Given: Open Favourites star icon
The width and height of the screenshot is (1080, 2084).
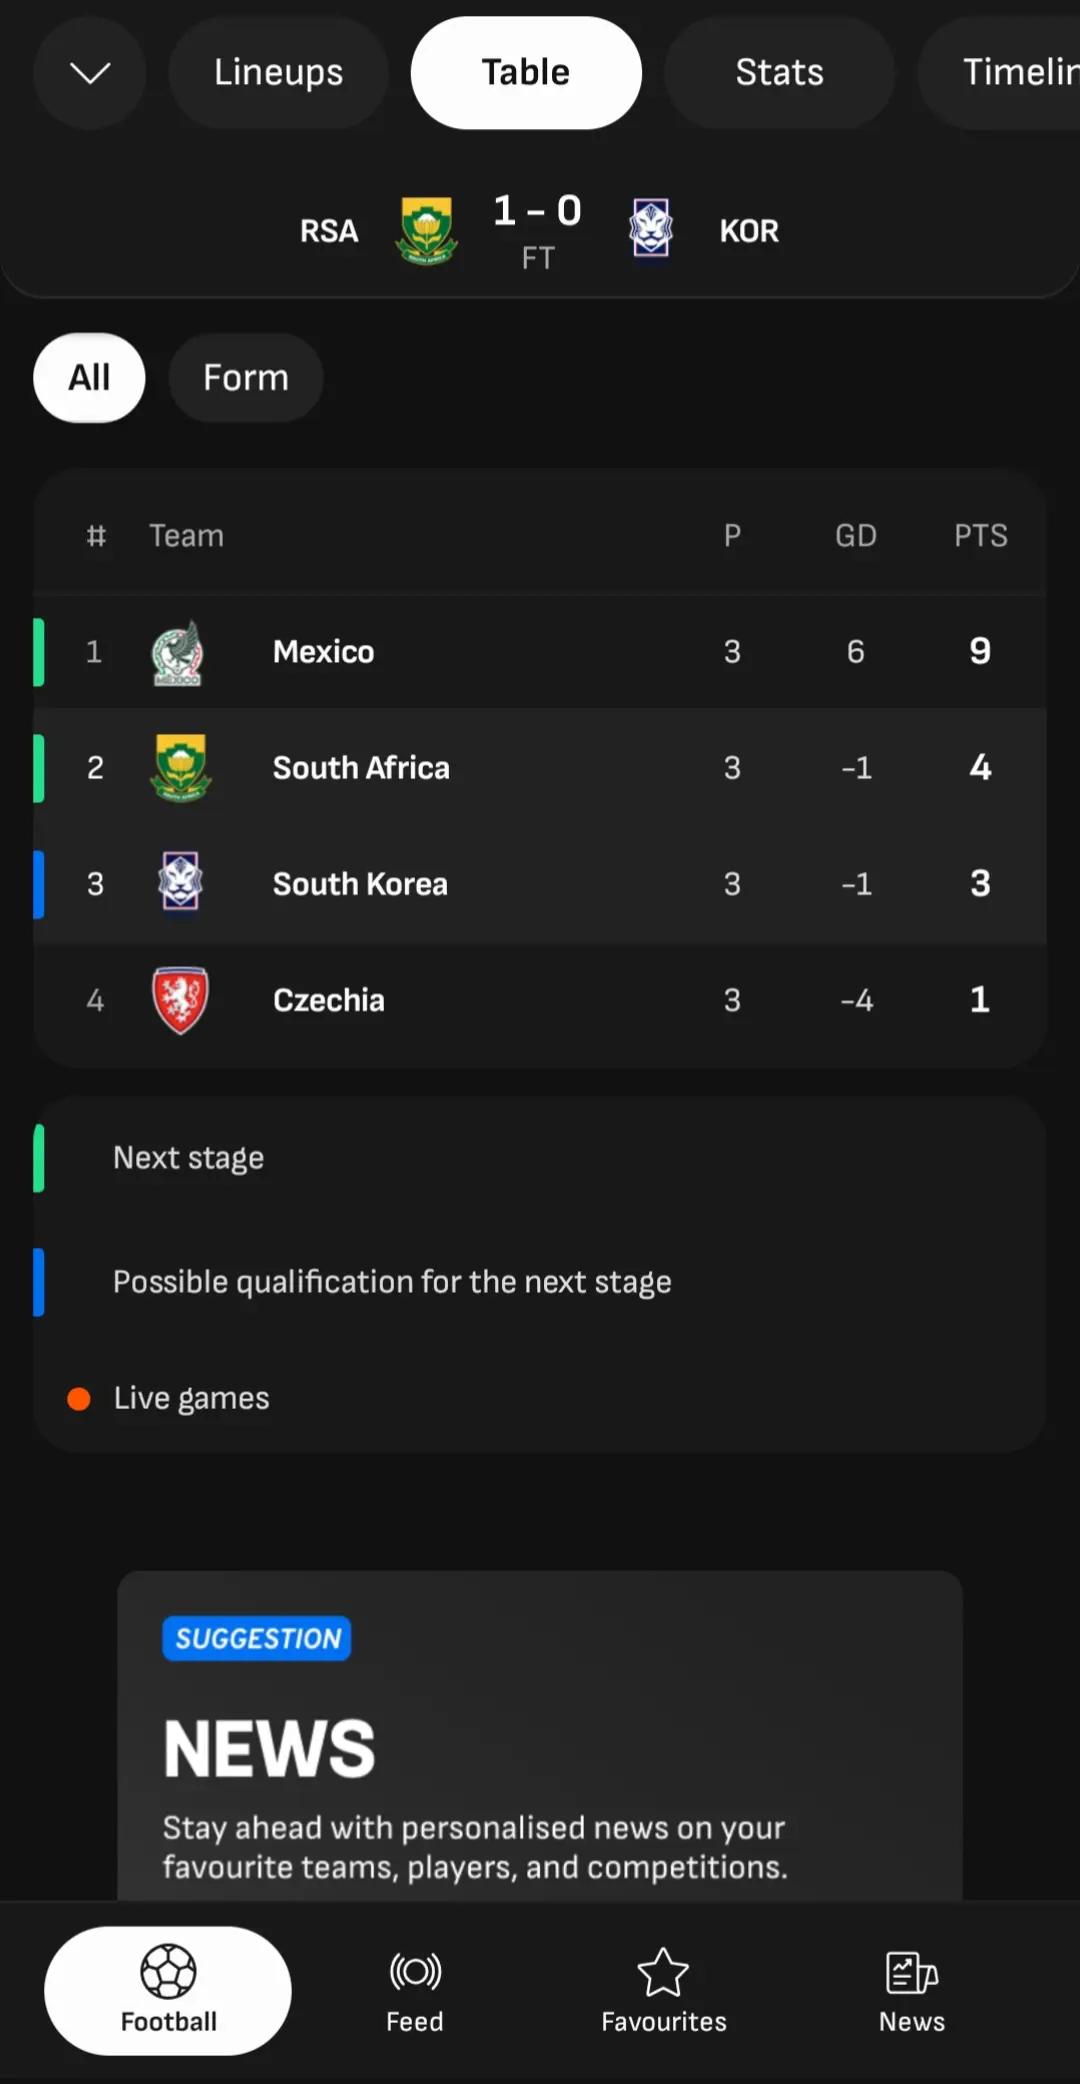Looking at the screenshot, I should tap(663, 1972).
